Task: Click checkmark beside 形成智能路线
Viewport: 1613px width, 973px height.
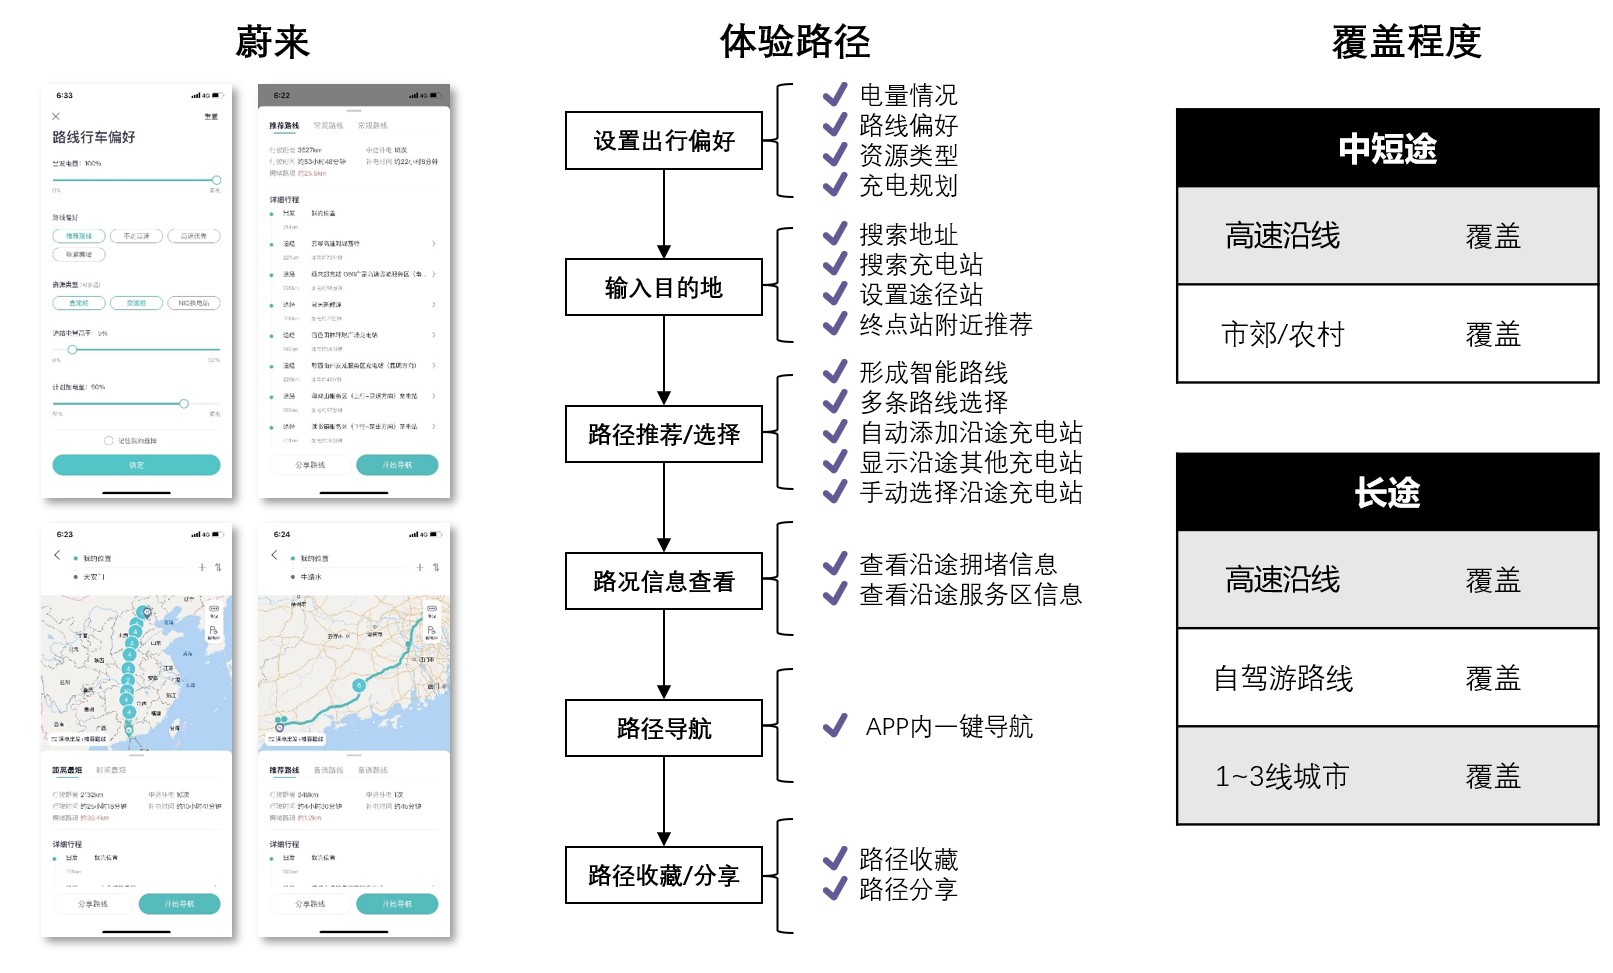Action: [x=835, y=372]
